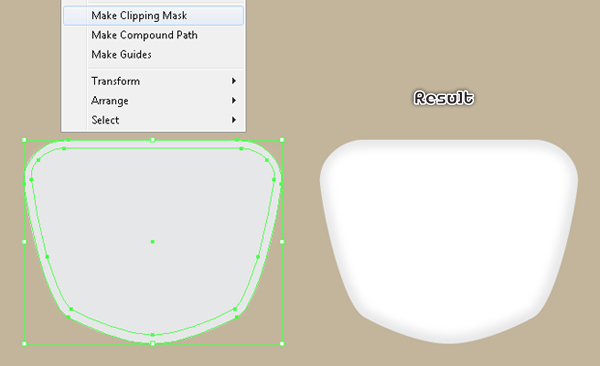Viewport: 600px width, 366px height.
Task: Click the center point of selected shape
Action: (153, 242)
